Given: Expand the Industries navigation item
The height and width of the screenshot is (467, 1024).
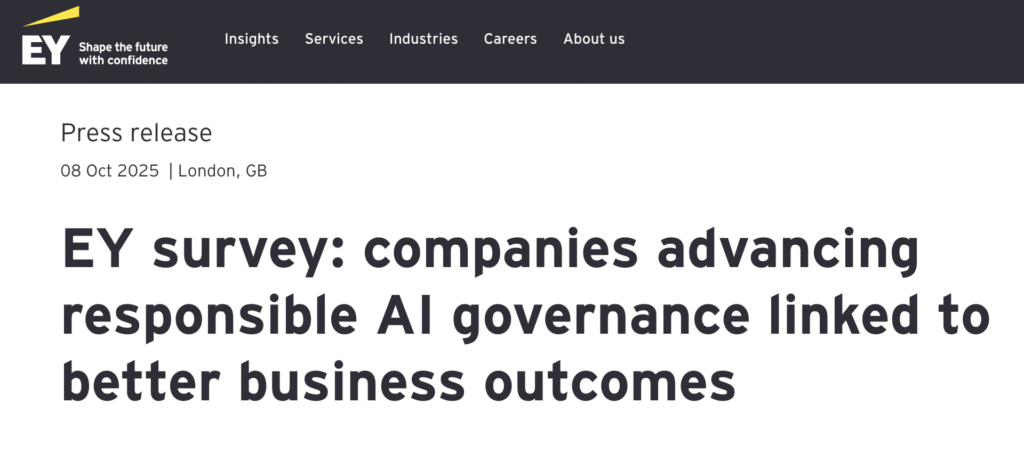Looking at the screenshot, I should [423, 39].
